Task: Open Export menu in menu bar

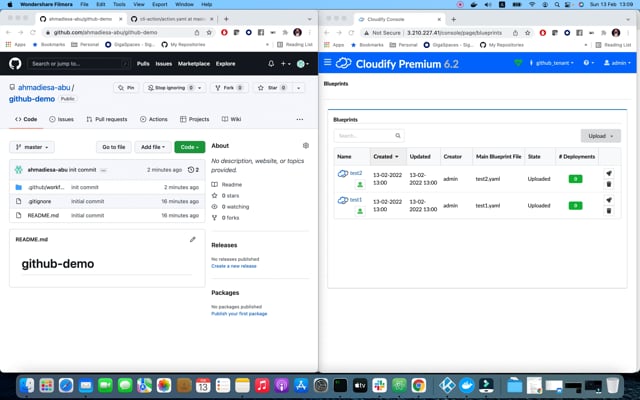Action: (160, 4)
